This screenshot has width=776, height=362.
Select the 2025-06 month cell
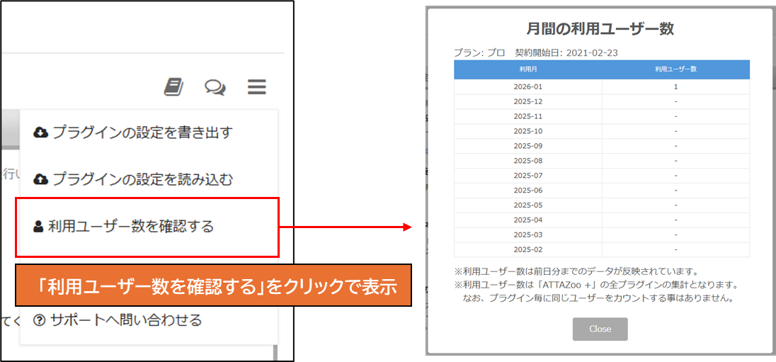coord(528,191)
